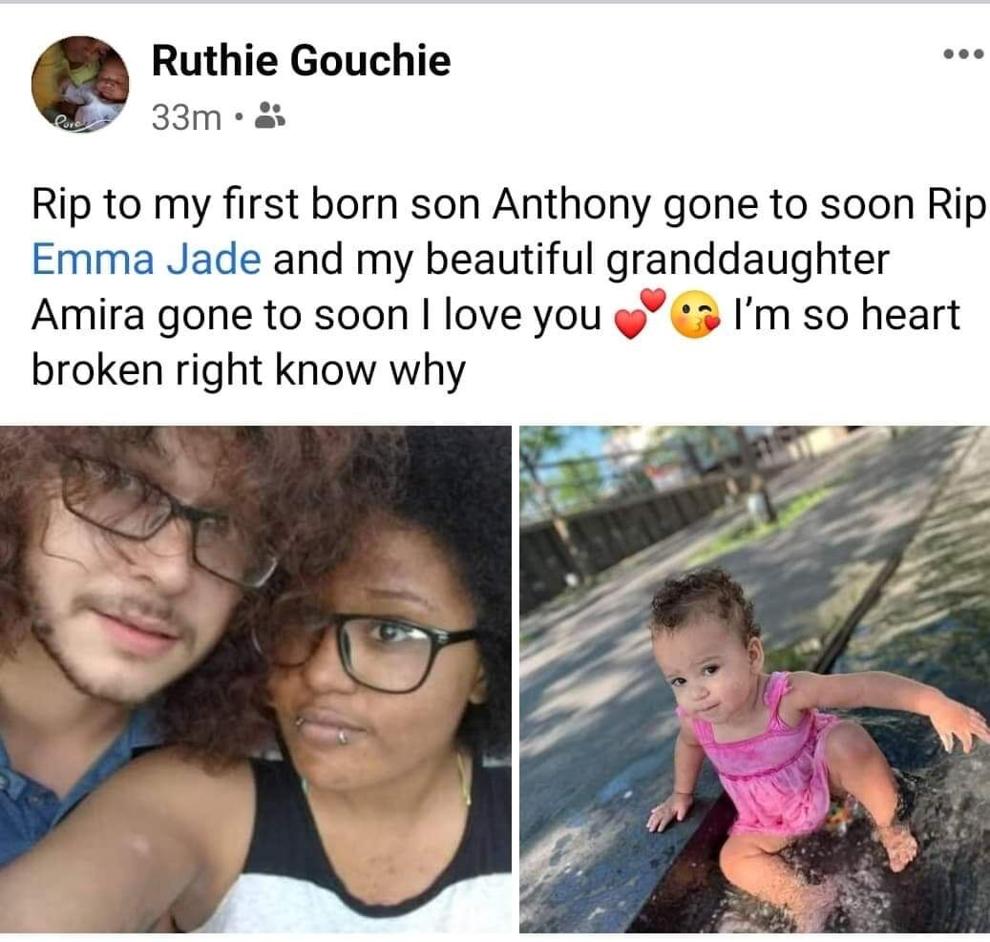Open Ruthie Gouchie's round profile picture
Image resolution: width=990 pixels, height=942 pixels.
[x=80, y=84]
